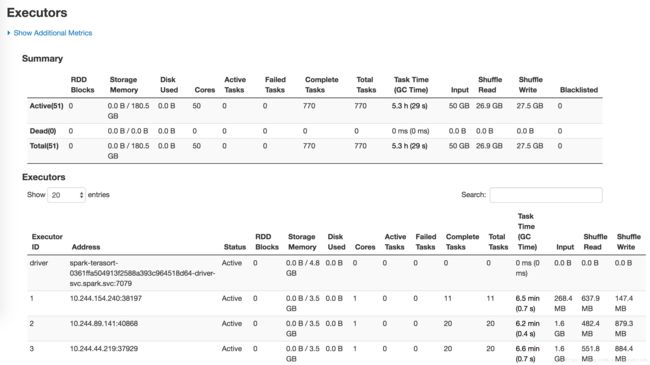Click the 147.4 MB shuffle write of executor 1
This screenshot has width=650, height=365.
point(624,304)
